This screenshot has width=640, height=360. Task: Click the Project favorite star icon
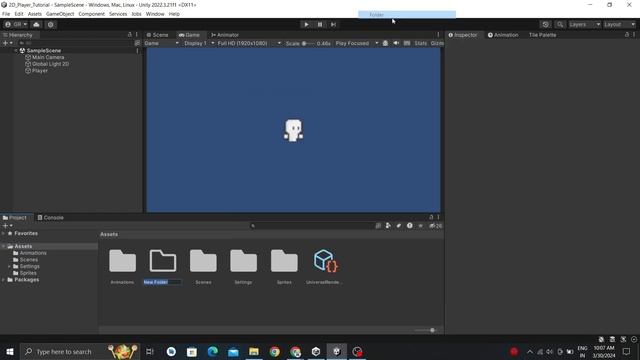[420, 226]
